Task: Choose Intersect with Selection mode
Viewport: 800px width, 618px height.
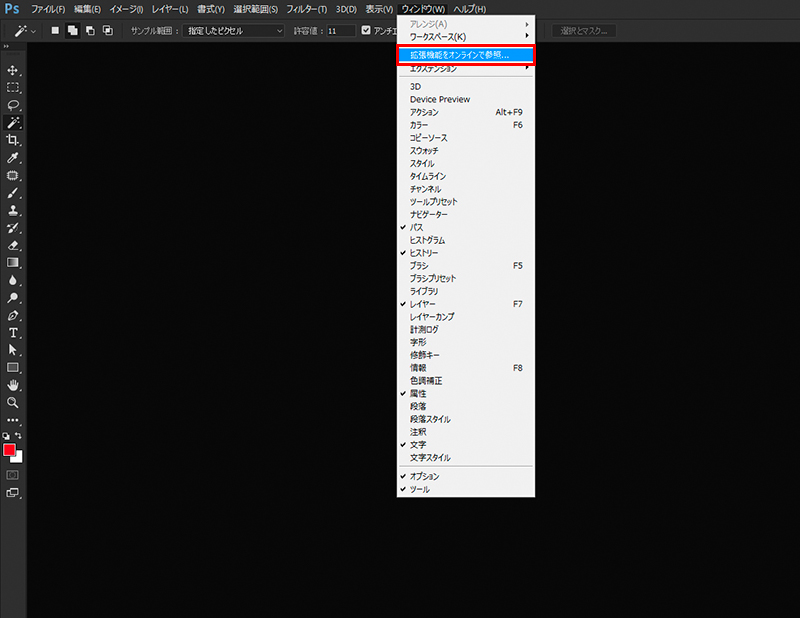Action: click(x=108, y=31)
